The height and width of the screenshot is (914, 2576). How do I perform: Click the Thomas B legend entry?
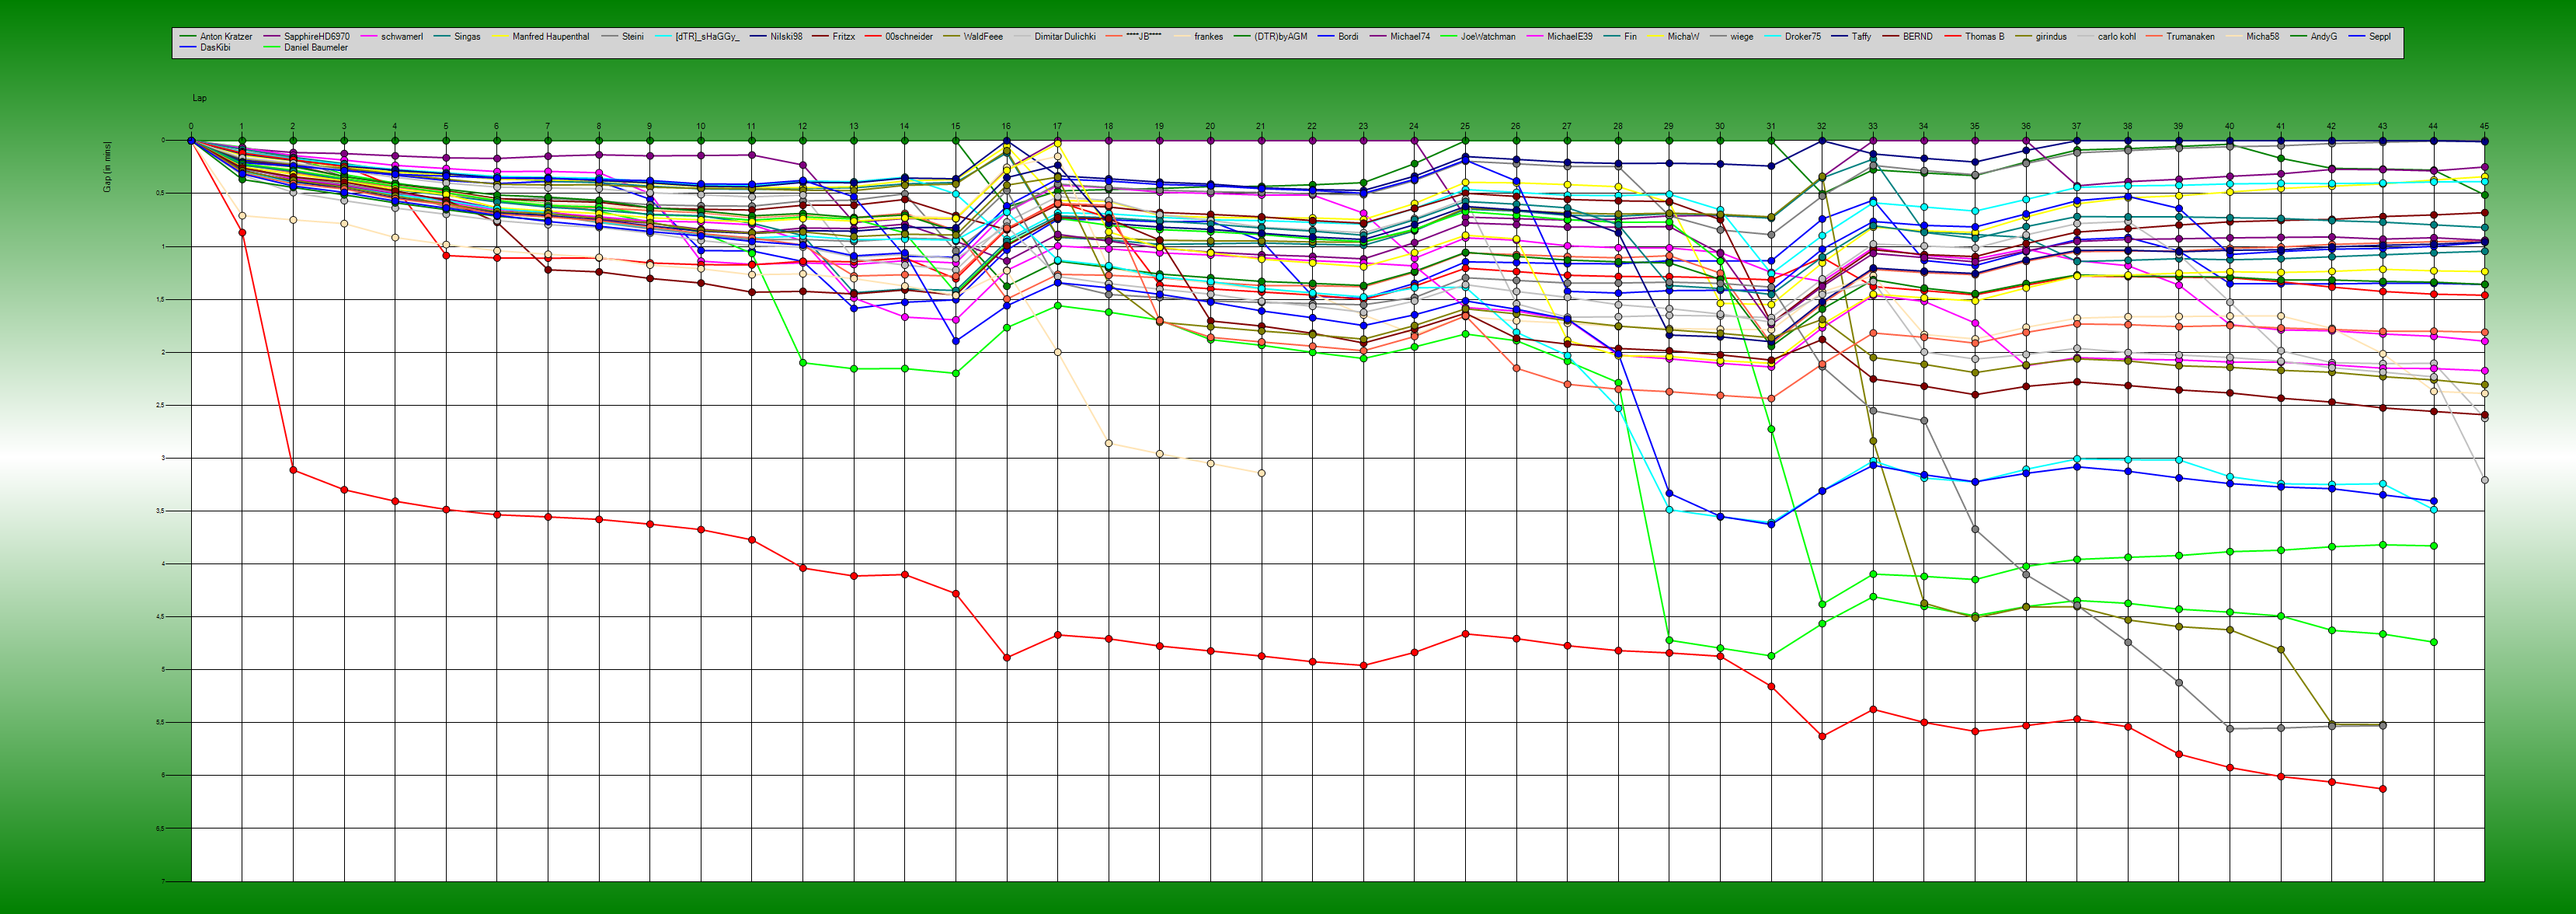point(1984,37)
